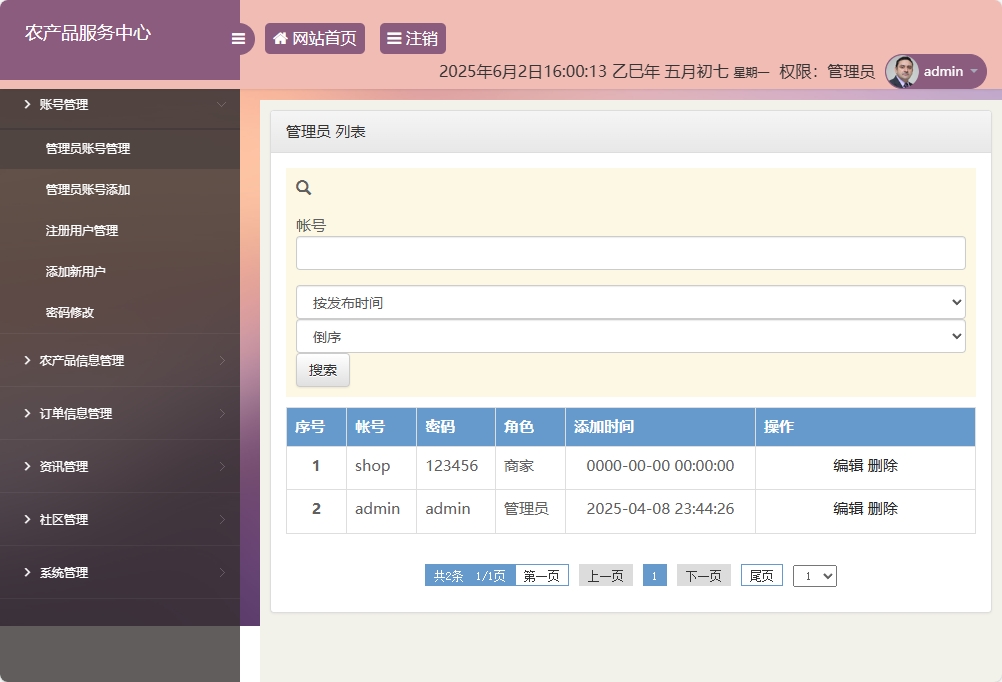
Task: Open the admin user dropdown caret
Action: [x=973, y=72]
